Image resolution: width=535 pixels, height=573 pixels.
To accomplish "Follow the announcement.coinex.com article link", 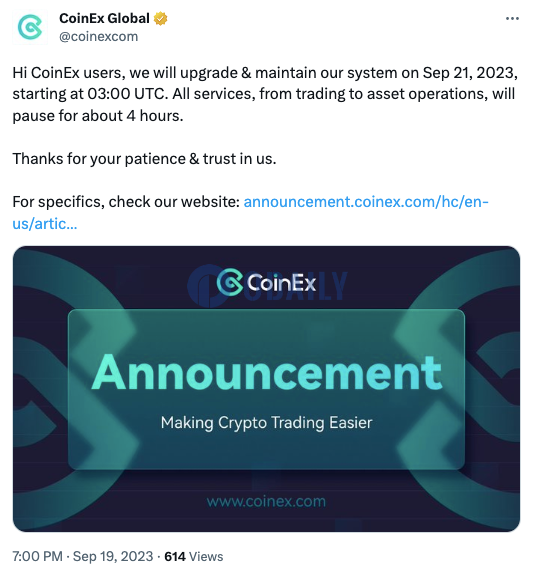I will tap(366, 202).
